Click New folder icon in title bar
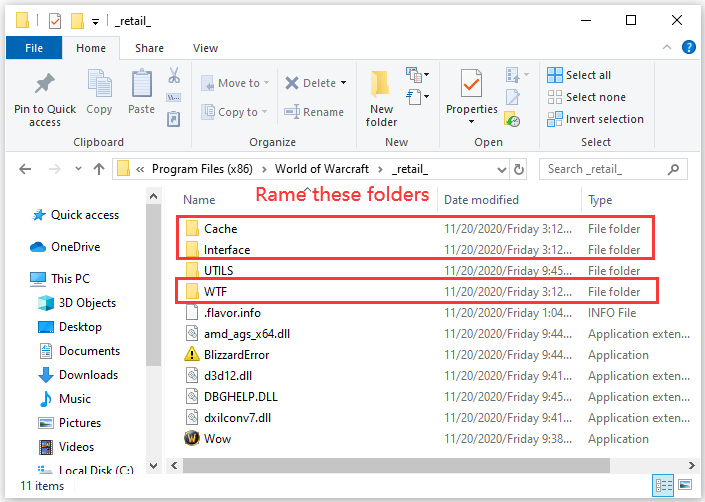The image size is (705, 502). [77, 21]
